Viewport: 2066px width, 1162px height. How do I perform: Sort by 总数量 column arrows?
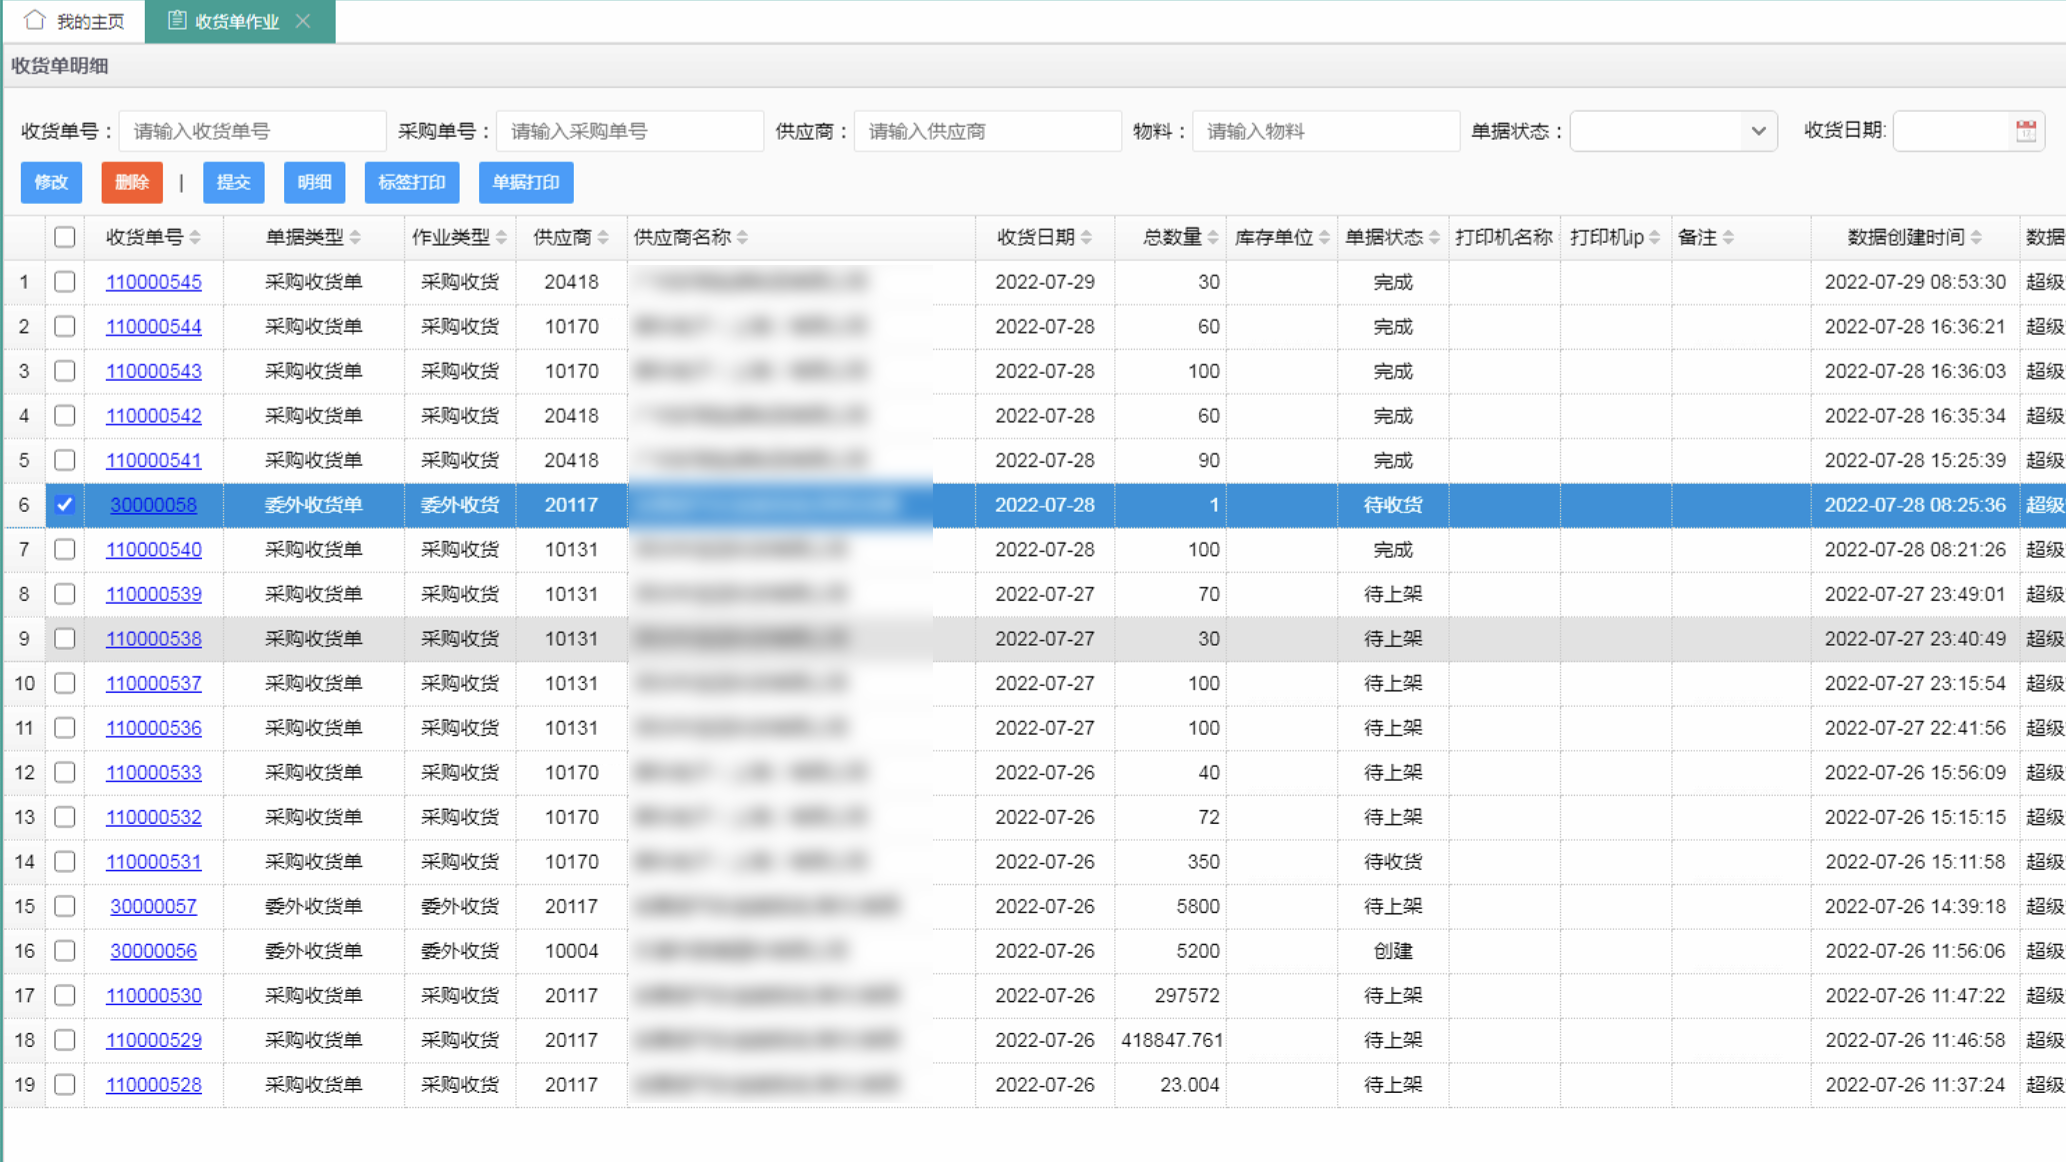coord(1213,238)
